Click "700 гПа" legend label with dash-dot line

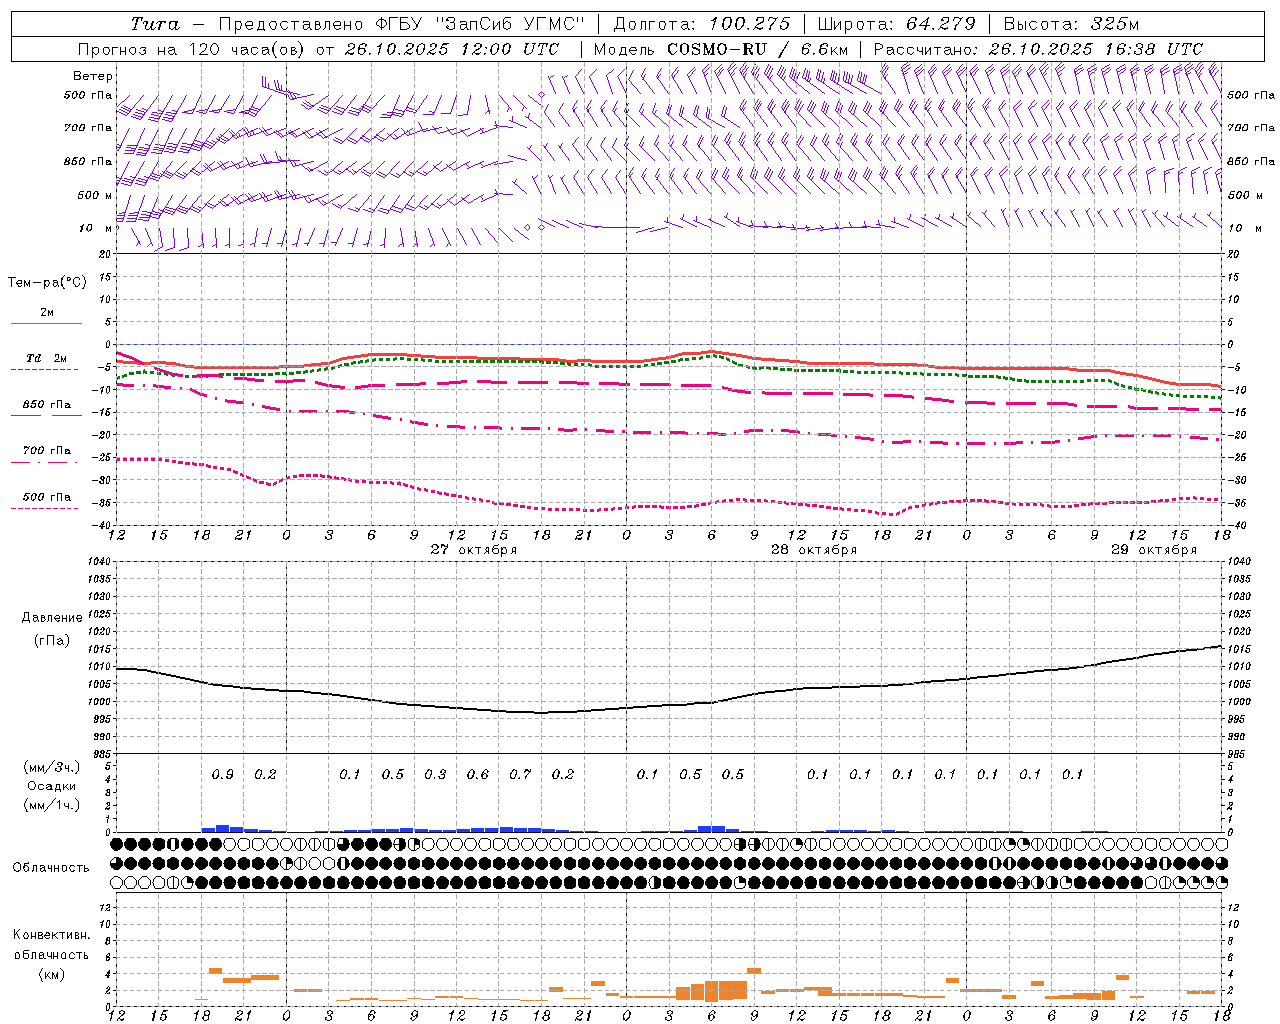pyautogui.click(x=46, y=451)
